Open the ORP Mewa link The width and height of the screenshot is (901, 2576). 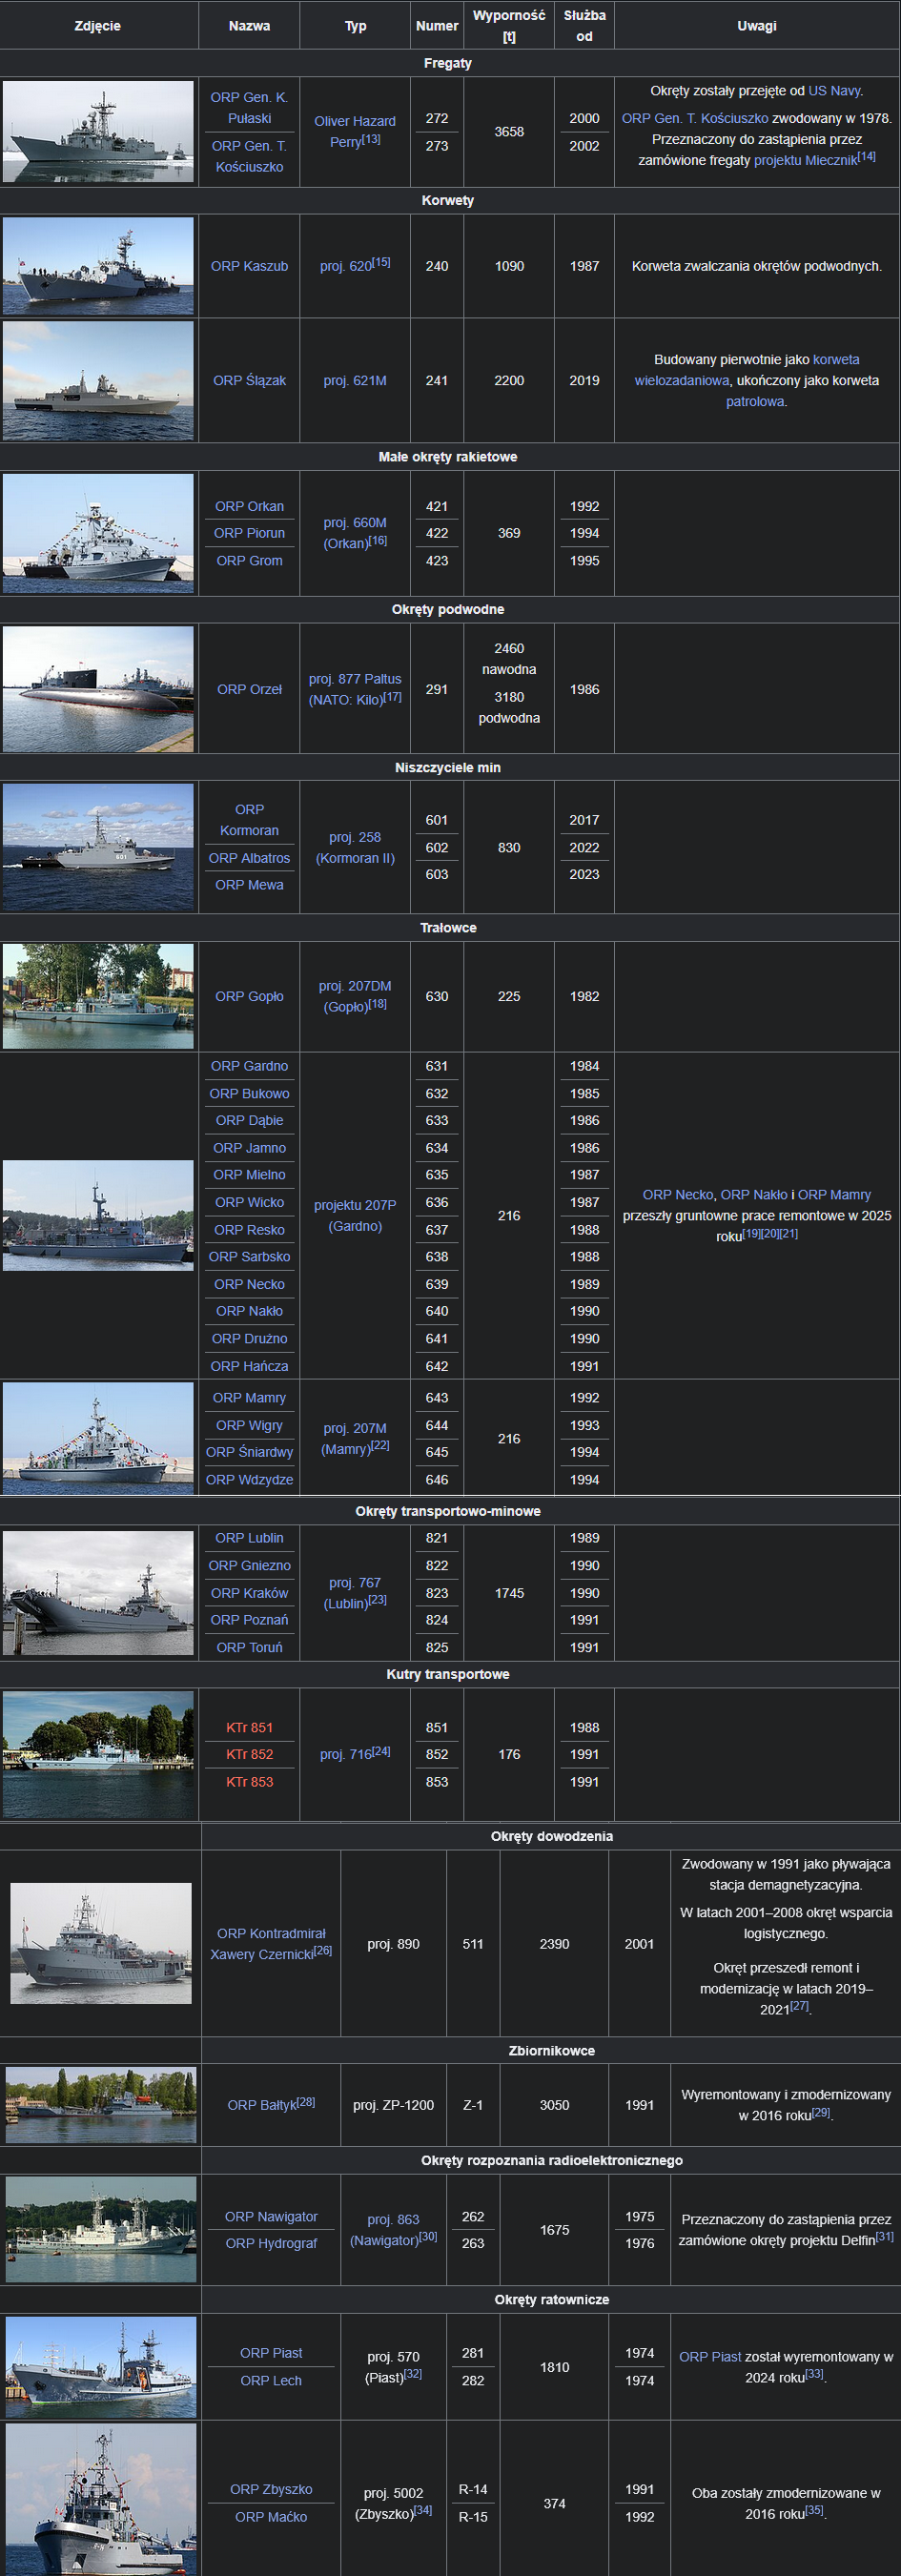pos(249,885)
